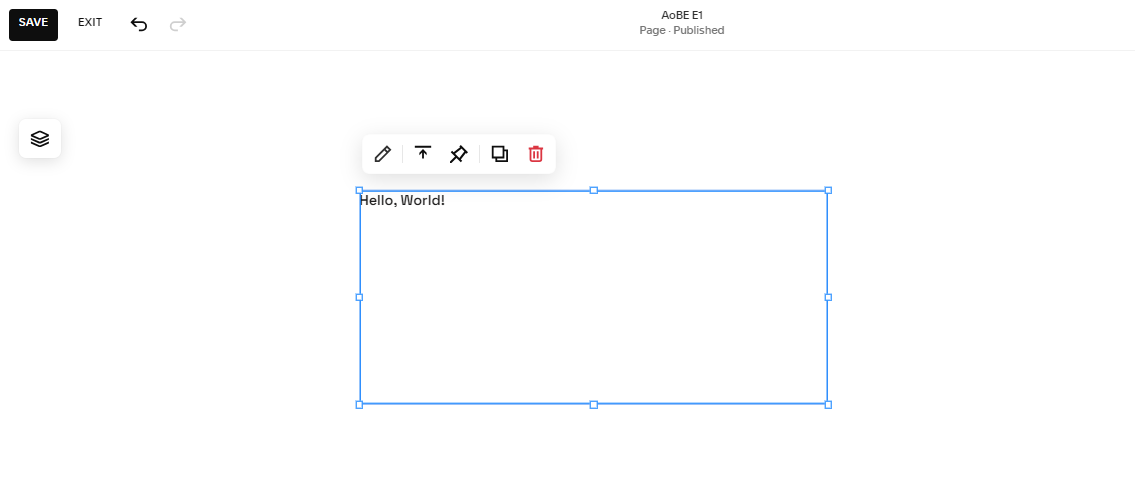Select the top-right resize handle
Screen dimensions: 1135x489
click(x=828, y=190)
